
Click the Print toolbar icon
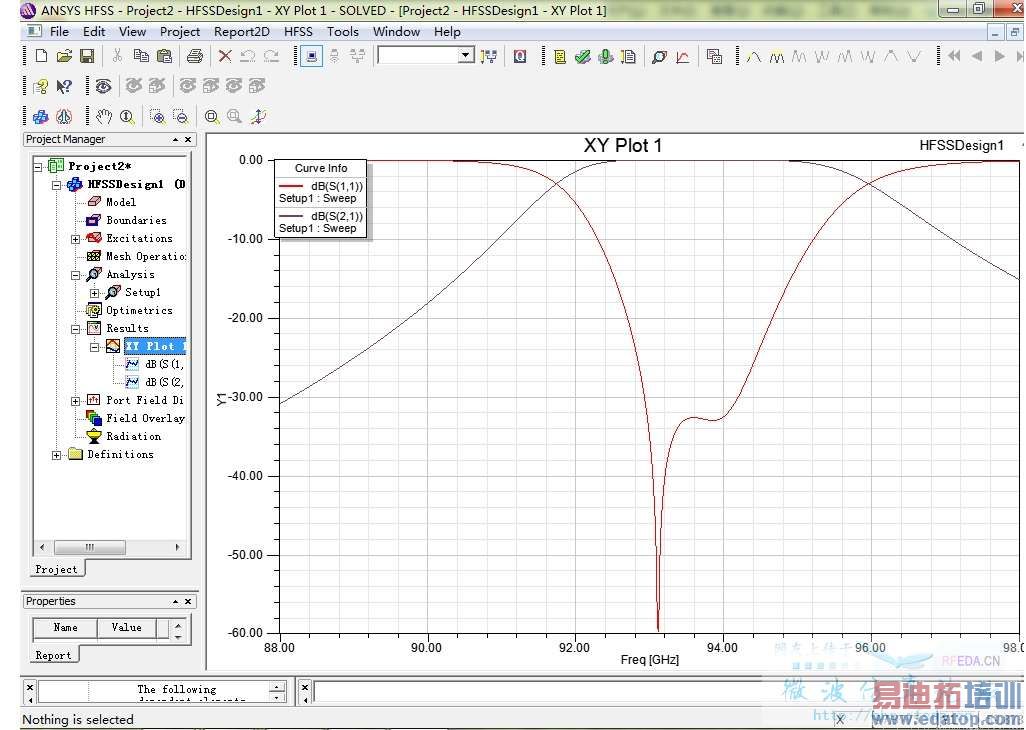click(x=195, y=56)
